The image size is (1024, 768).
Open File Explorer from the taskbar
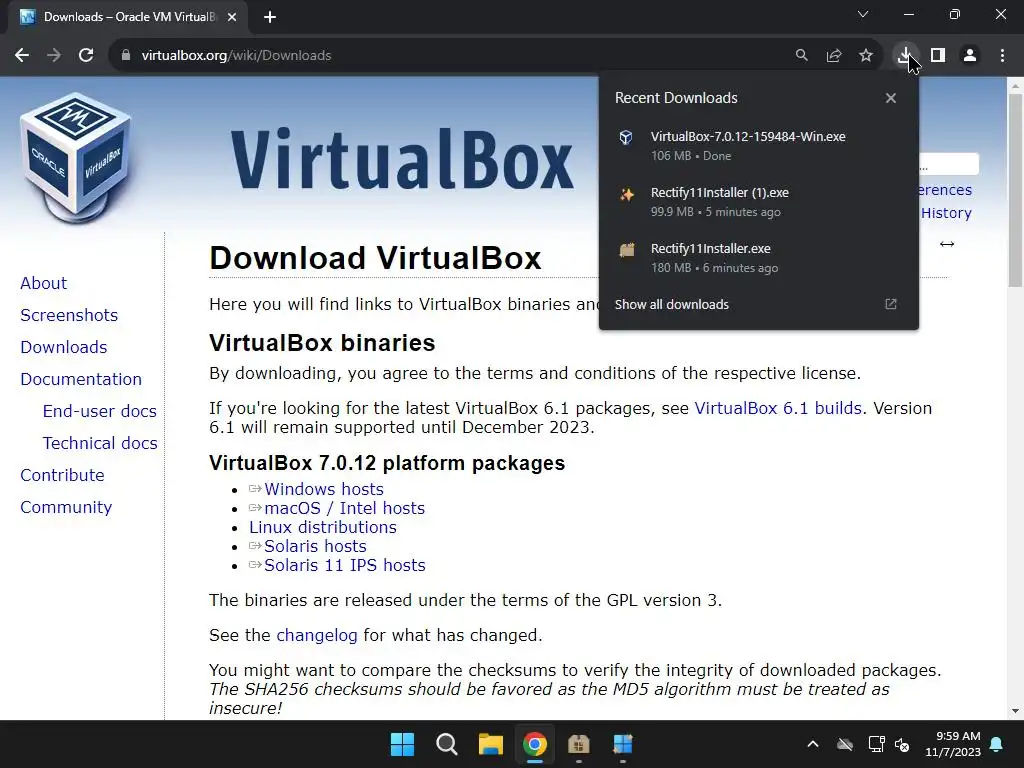pos(490,744)
